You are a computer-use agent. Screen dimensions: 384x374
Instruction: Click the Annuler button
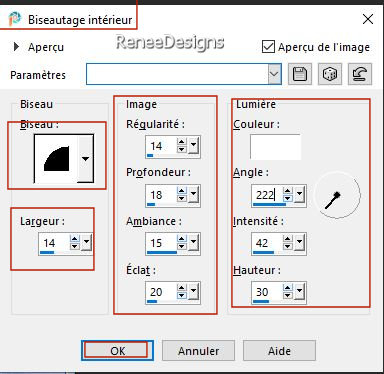point(198,351)
